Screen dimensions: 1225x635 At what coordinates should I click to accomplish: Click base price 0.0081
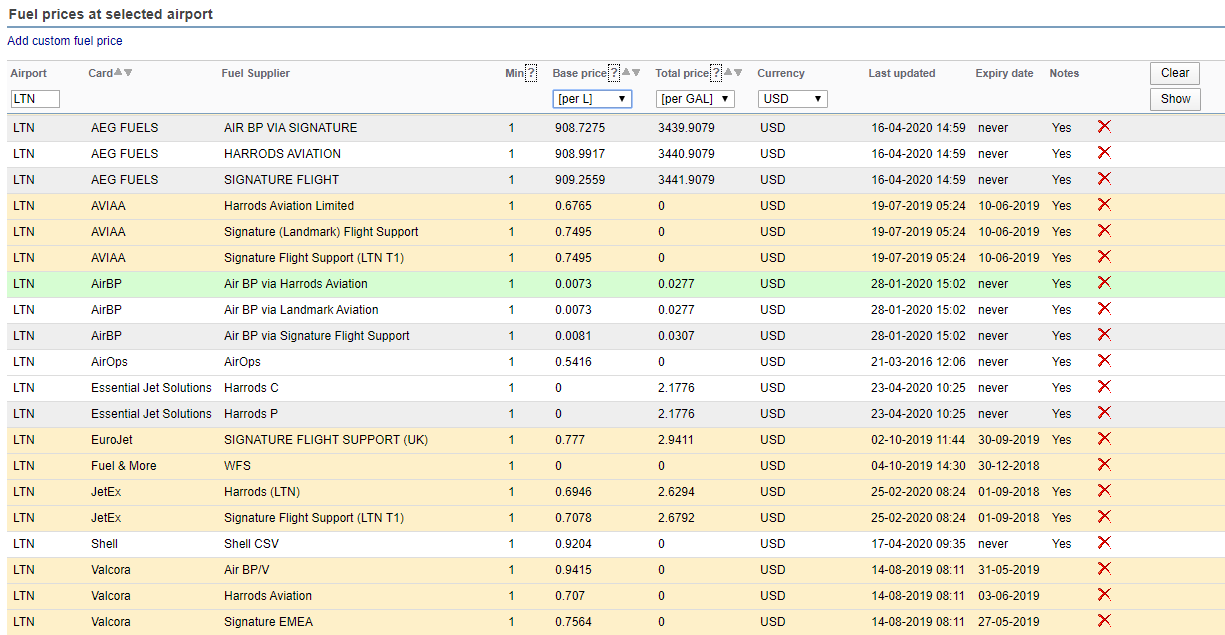point(574,335)
